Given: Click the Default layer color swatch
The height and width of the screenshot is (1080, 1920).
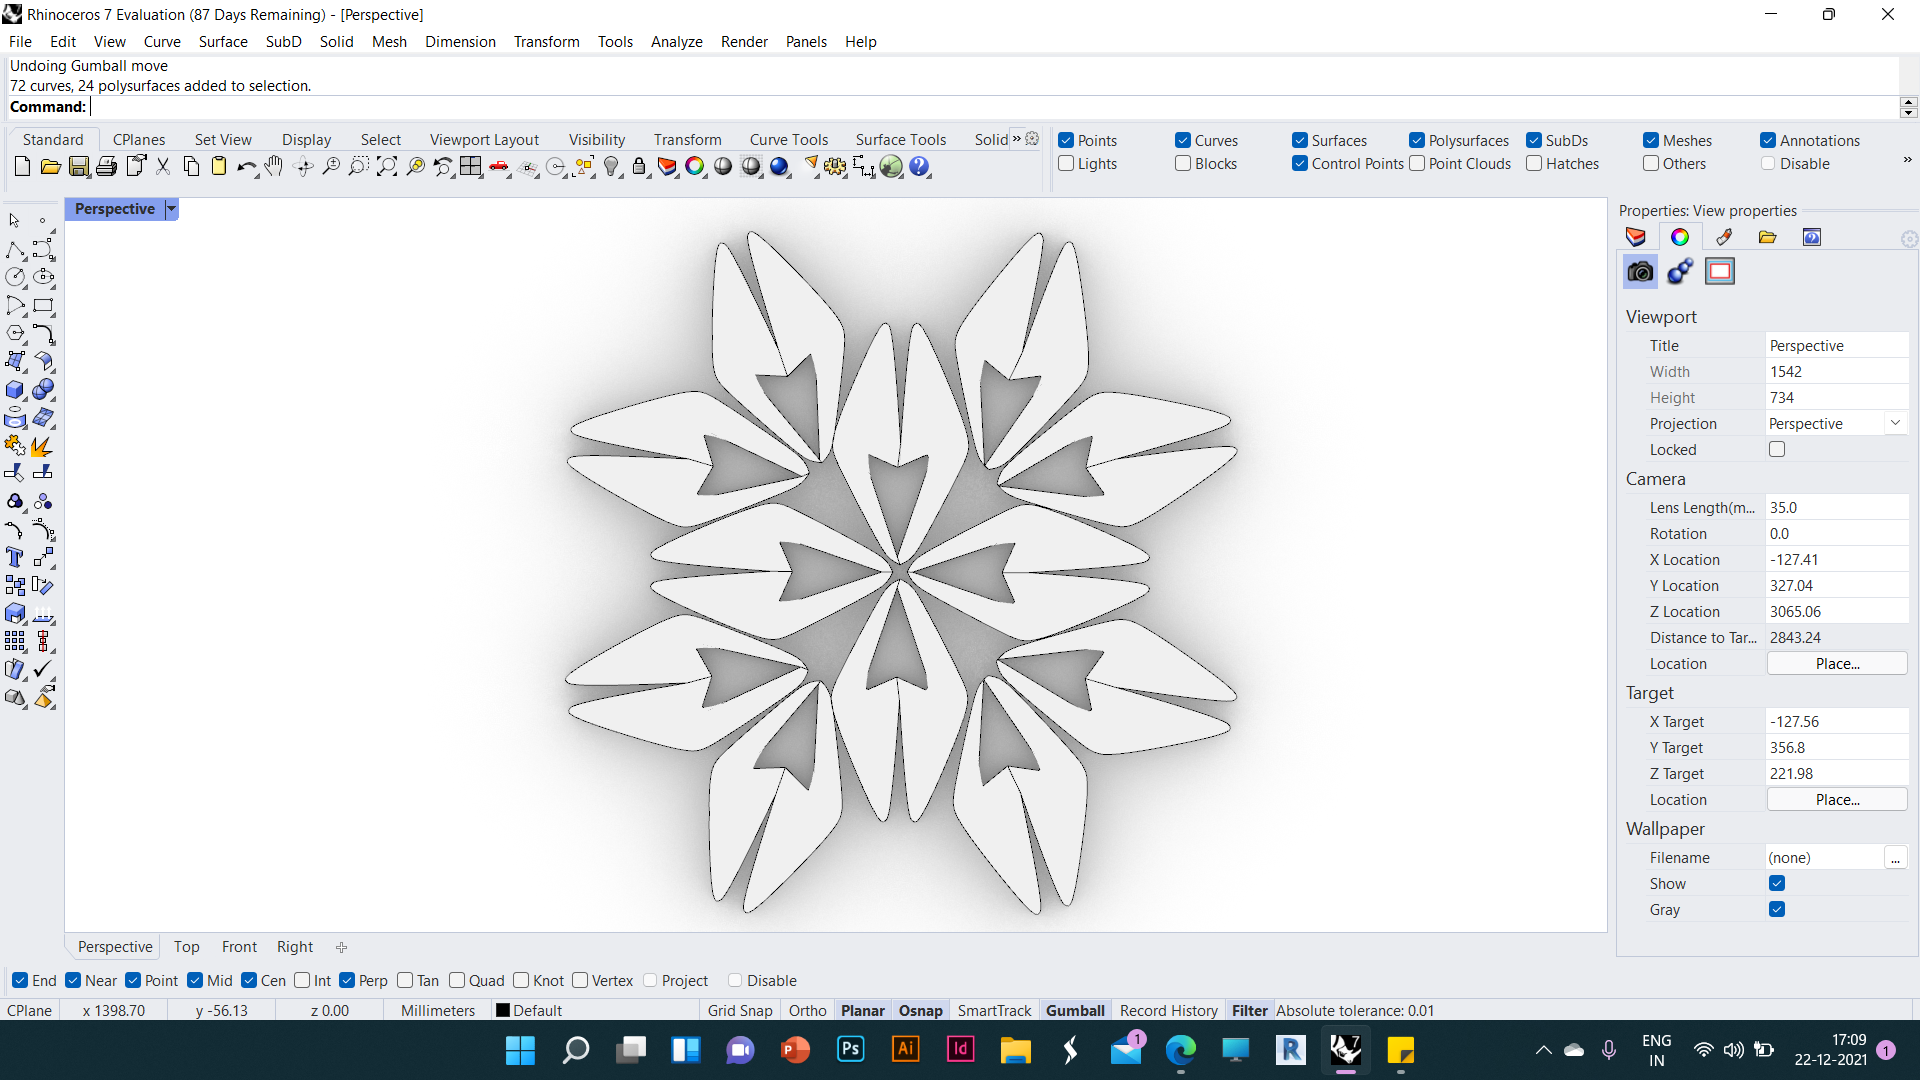Looking at the screenshot, I should [503, 1011].
